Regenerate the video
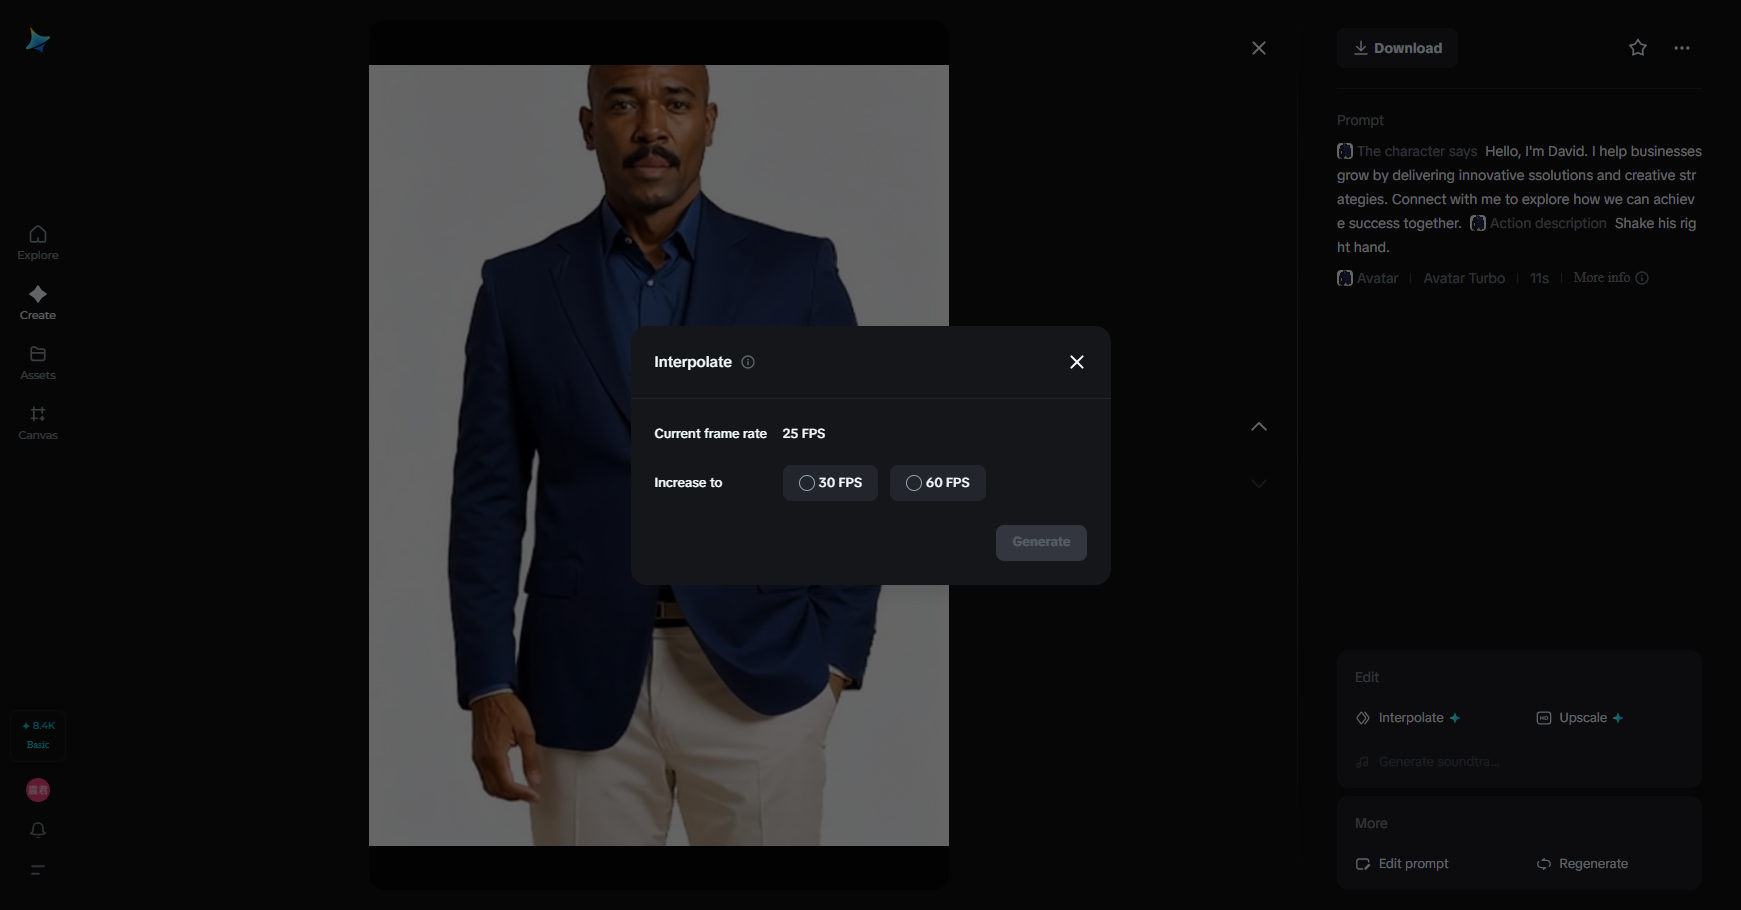This screenshot has height=910, width=1741. [1583, 864]
